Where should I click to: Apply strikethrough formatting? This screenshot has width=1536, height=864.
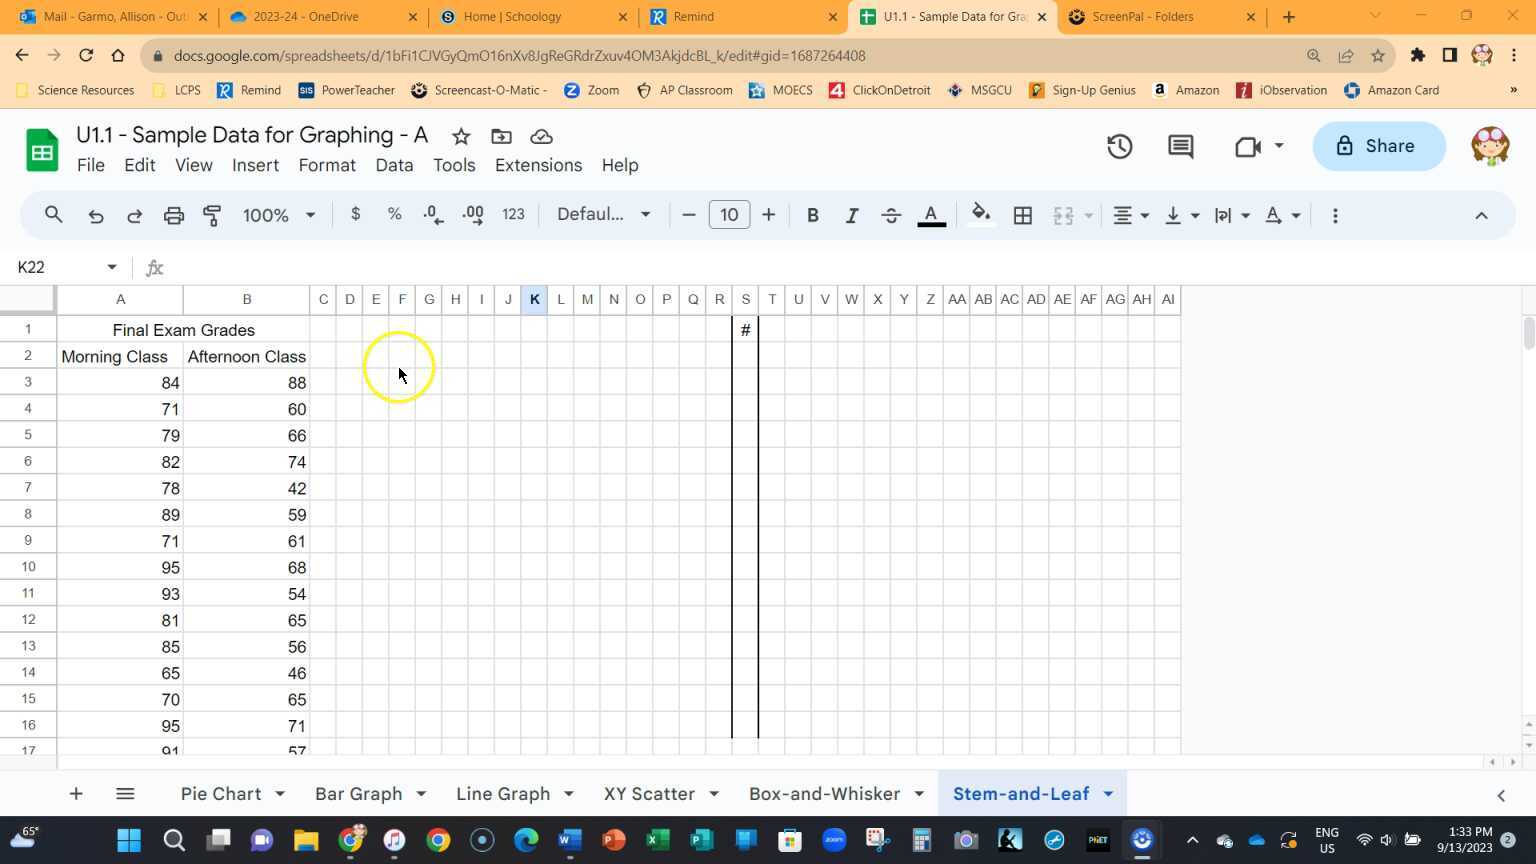[890, 214]
